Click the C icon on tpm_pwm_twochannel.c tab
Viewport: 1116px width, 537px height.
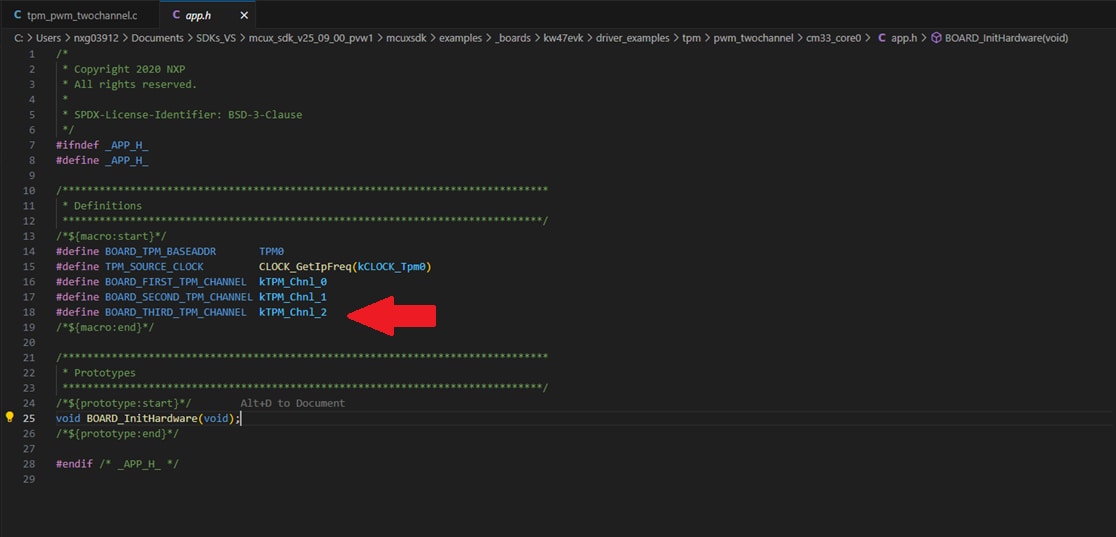pos(18,16)
